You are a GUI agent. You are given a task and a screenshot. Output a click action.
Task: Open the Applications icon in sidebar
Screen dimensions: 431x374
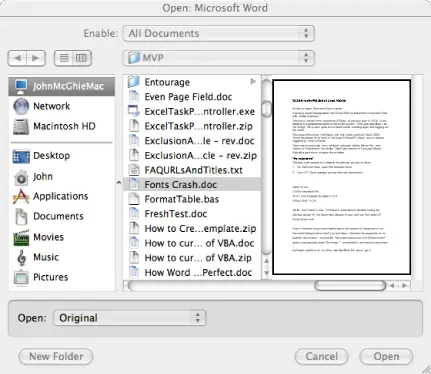point(21,196)
